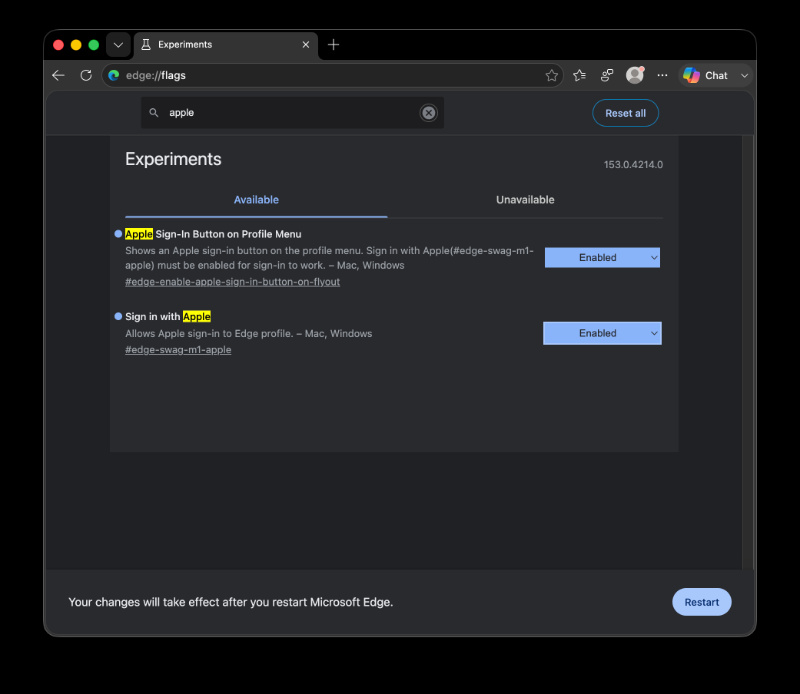Click Apple Sign-In Button on Profile Menu title
Screen dimensions: 800x694
(213, 234)
